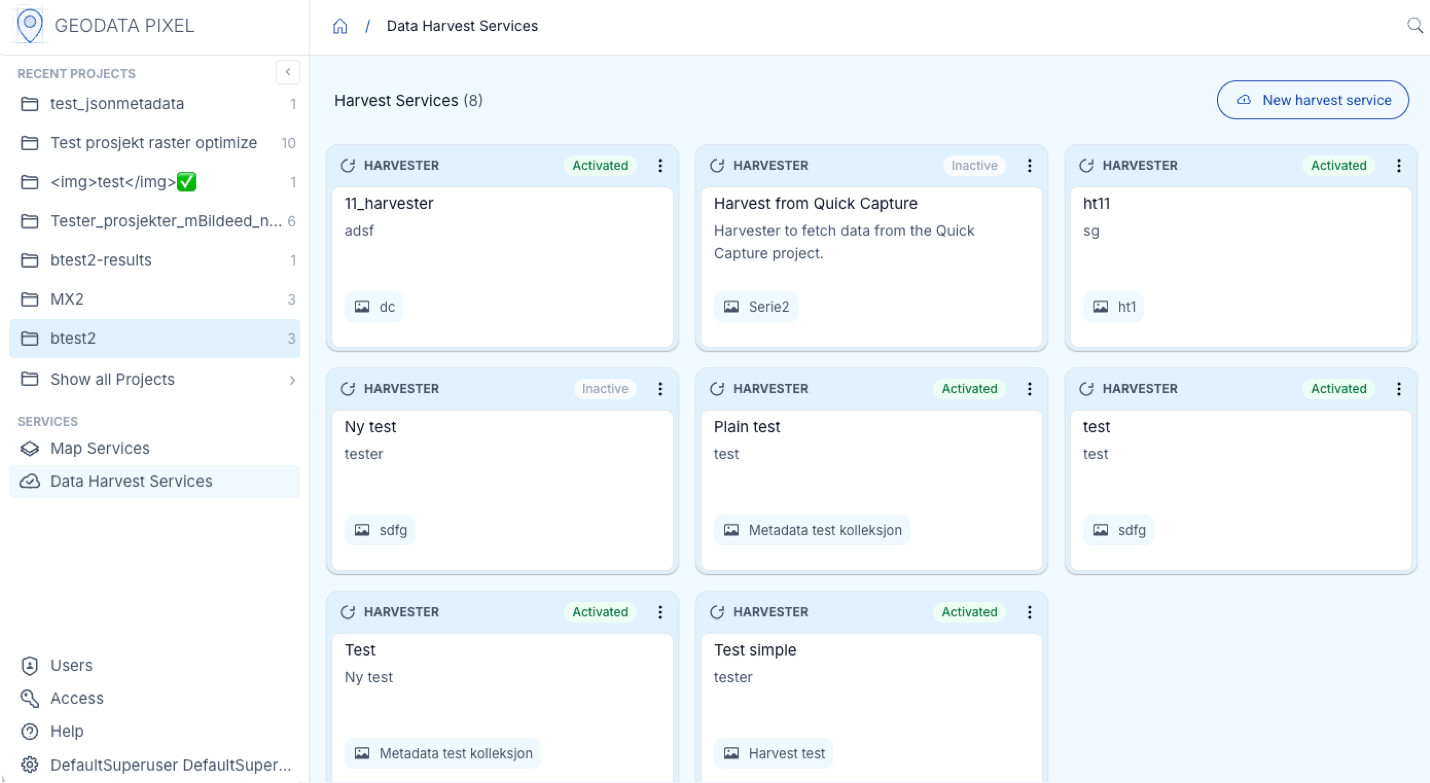Open project Tester_prosjekter_mBildeed
The width and height of the screenshot is (1430, 783).
(154, 221)
